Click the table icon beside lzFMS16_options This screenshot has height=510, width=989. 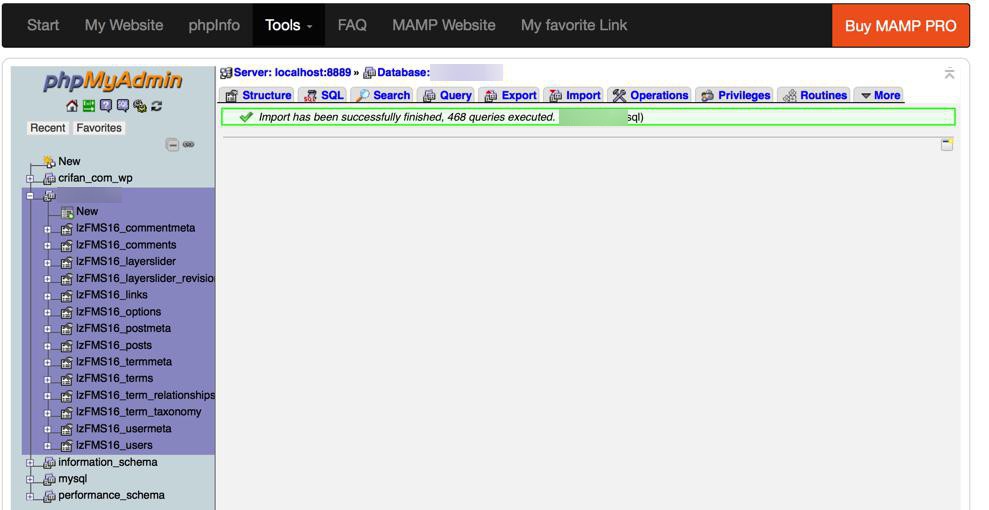66,312
